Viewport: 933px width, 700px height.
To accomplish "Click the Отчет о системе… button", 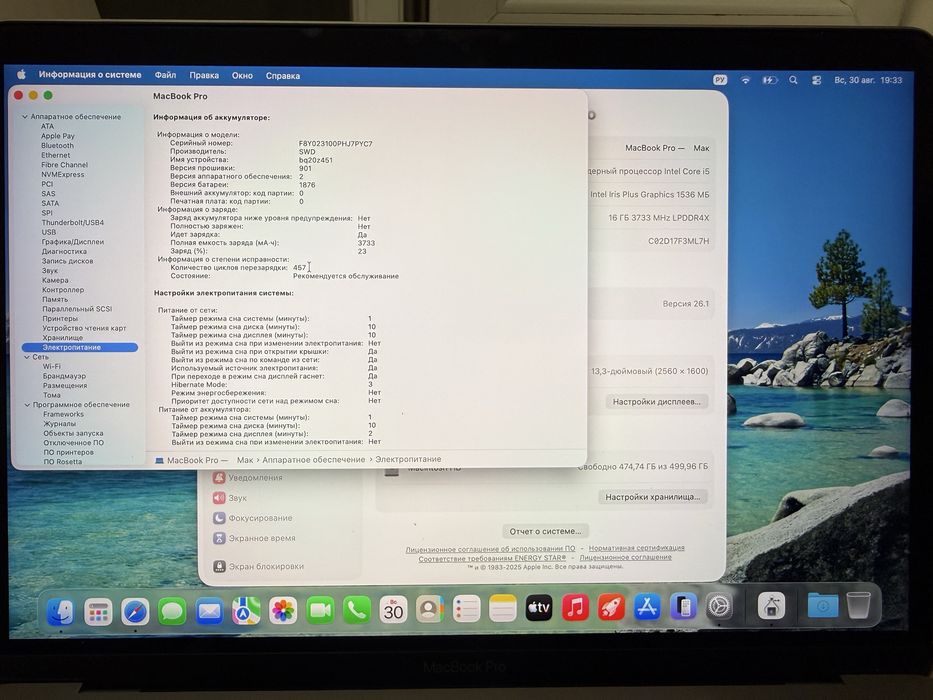I will (x=545, y=531).
